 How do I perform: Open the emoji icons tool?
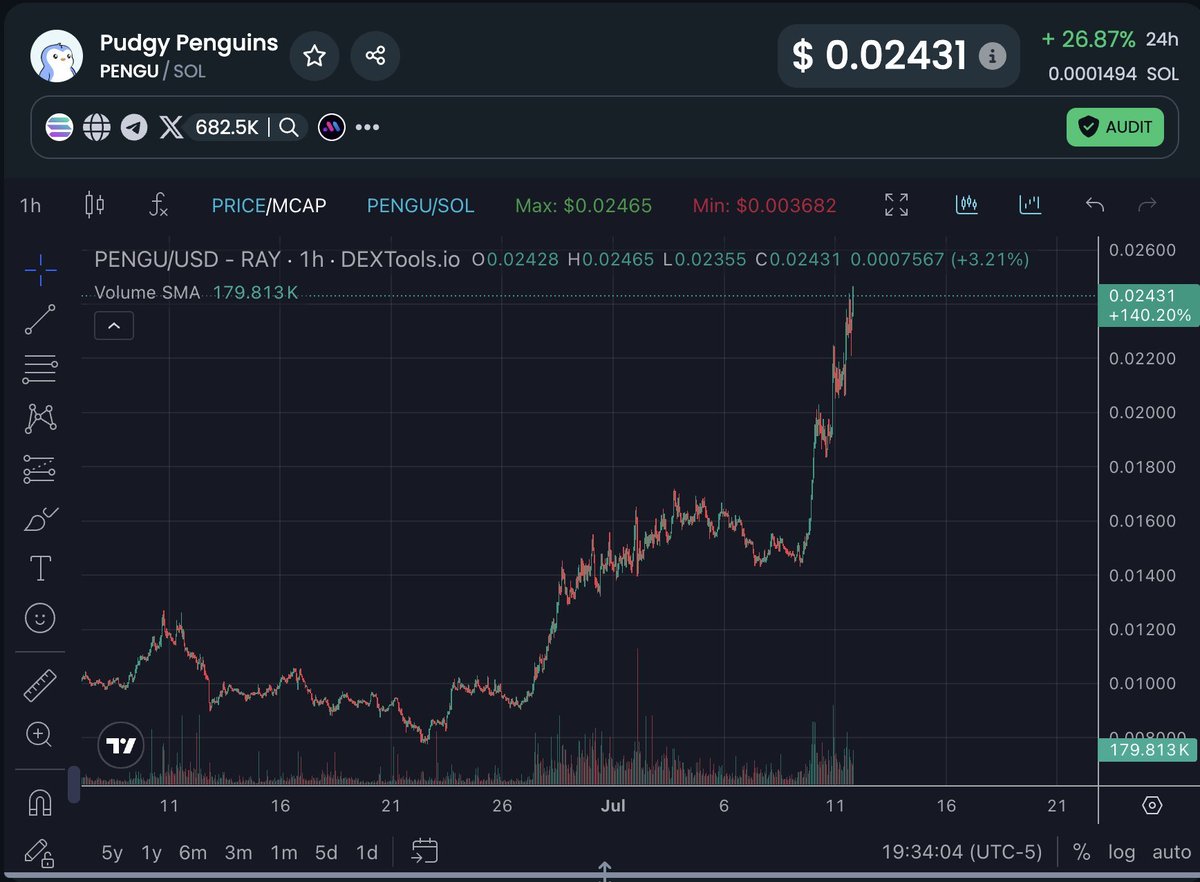coord(40,619)
